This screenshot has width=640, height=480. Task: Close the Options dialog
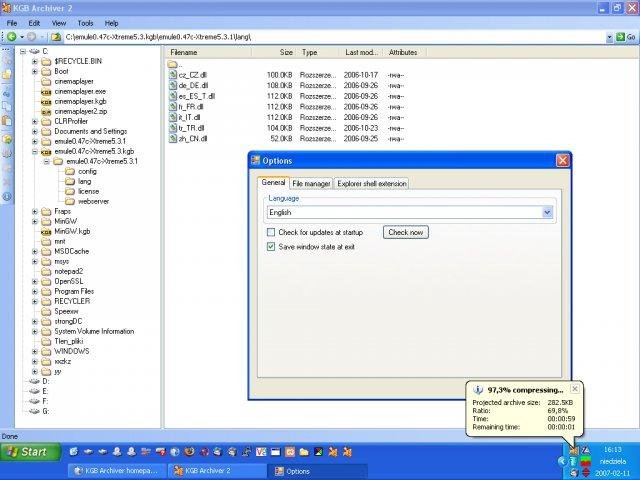(x=563, y=161)
